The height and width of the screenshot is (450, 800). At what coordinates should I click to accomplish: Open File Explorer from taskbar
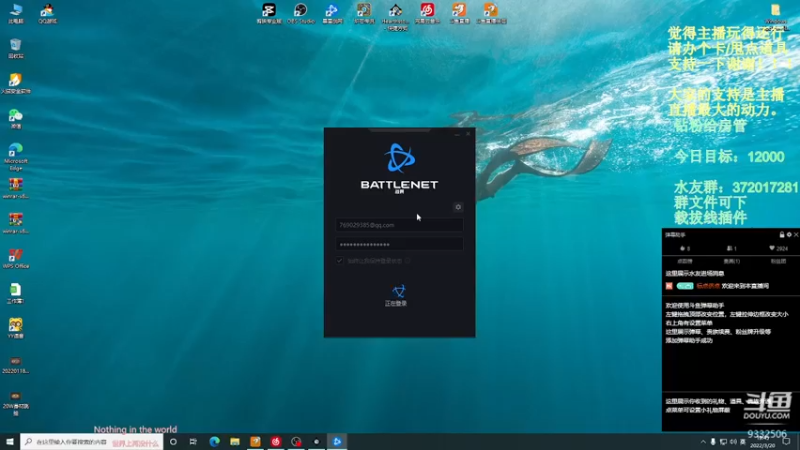[x=235, y=442]
